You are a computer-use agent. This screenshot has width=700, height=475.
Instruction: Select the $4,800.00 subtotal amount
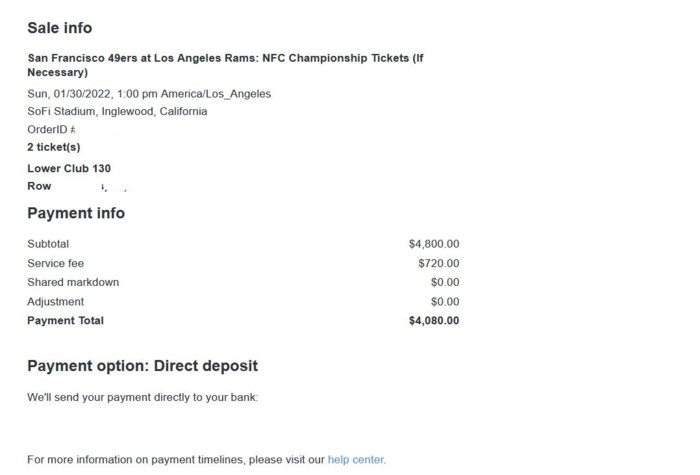(434, 244)
